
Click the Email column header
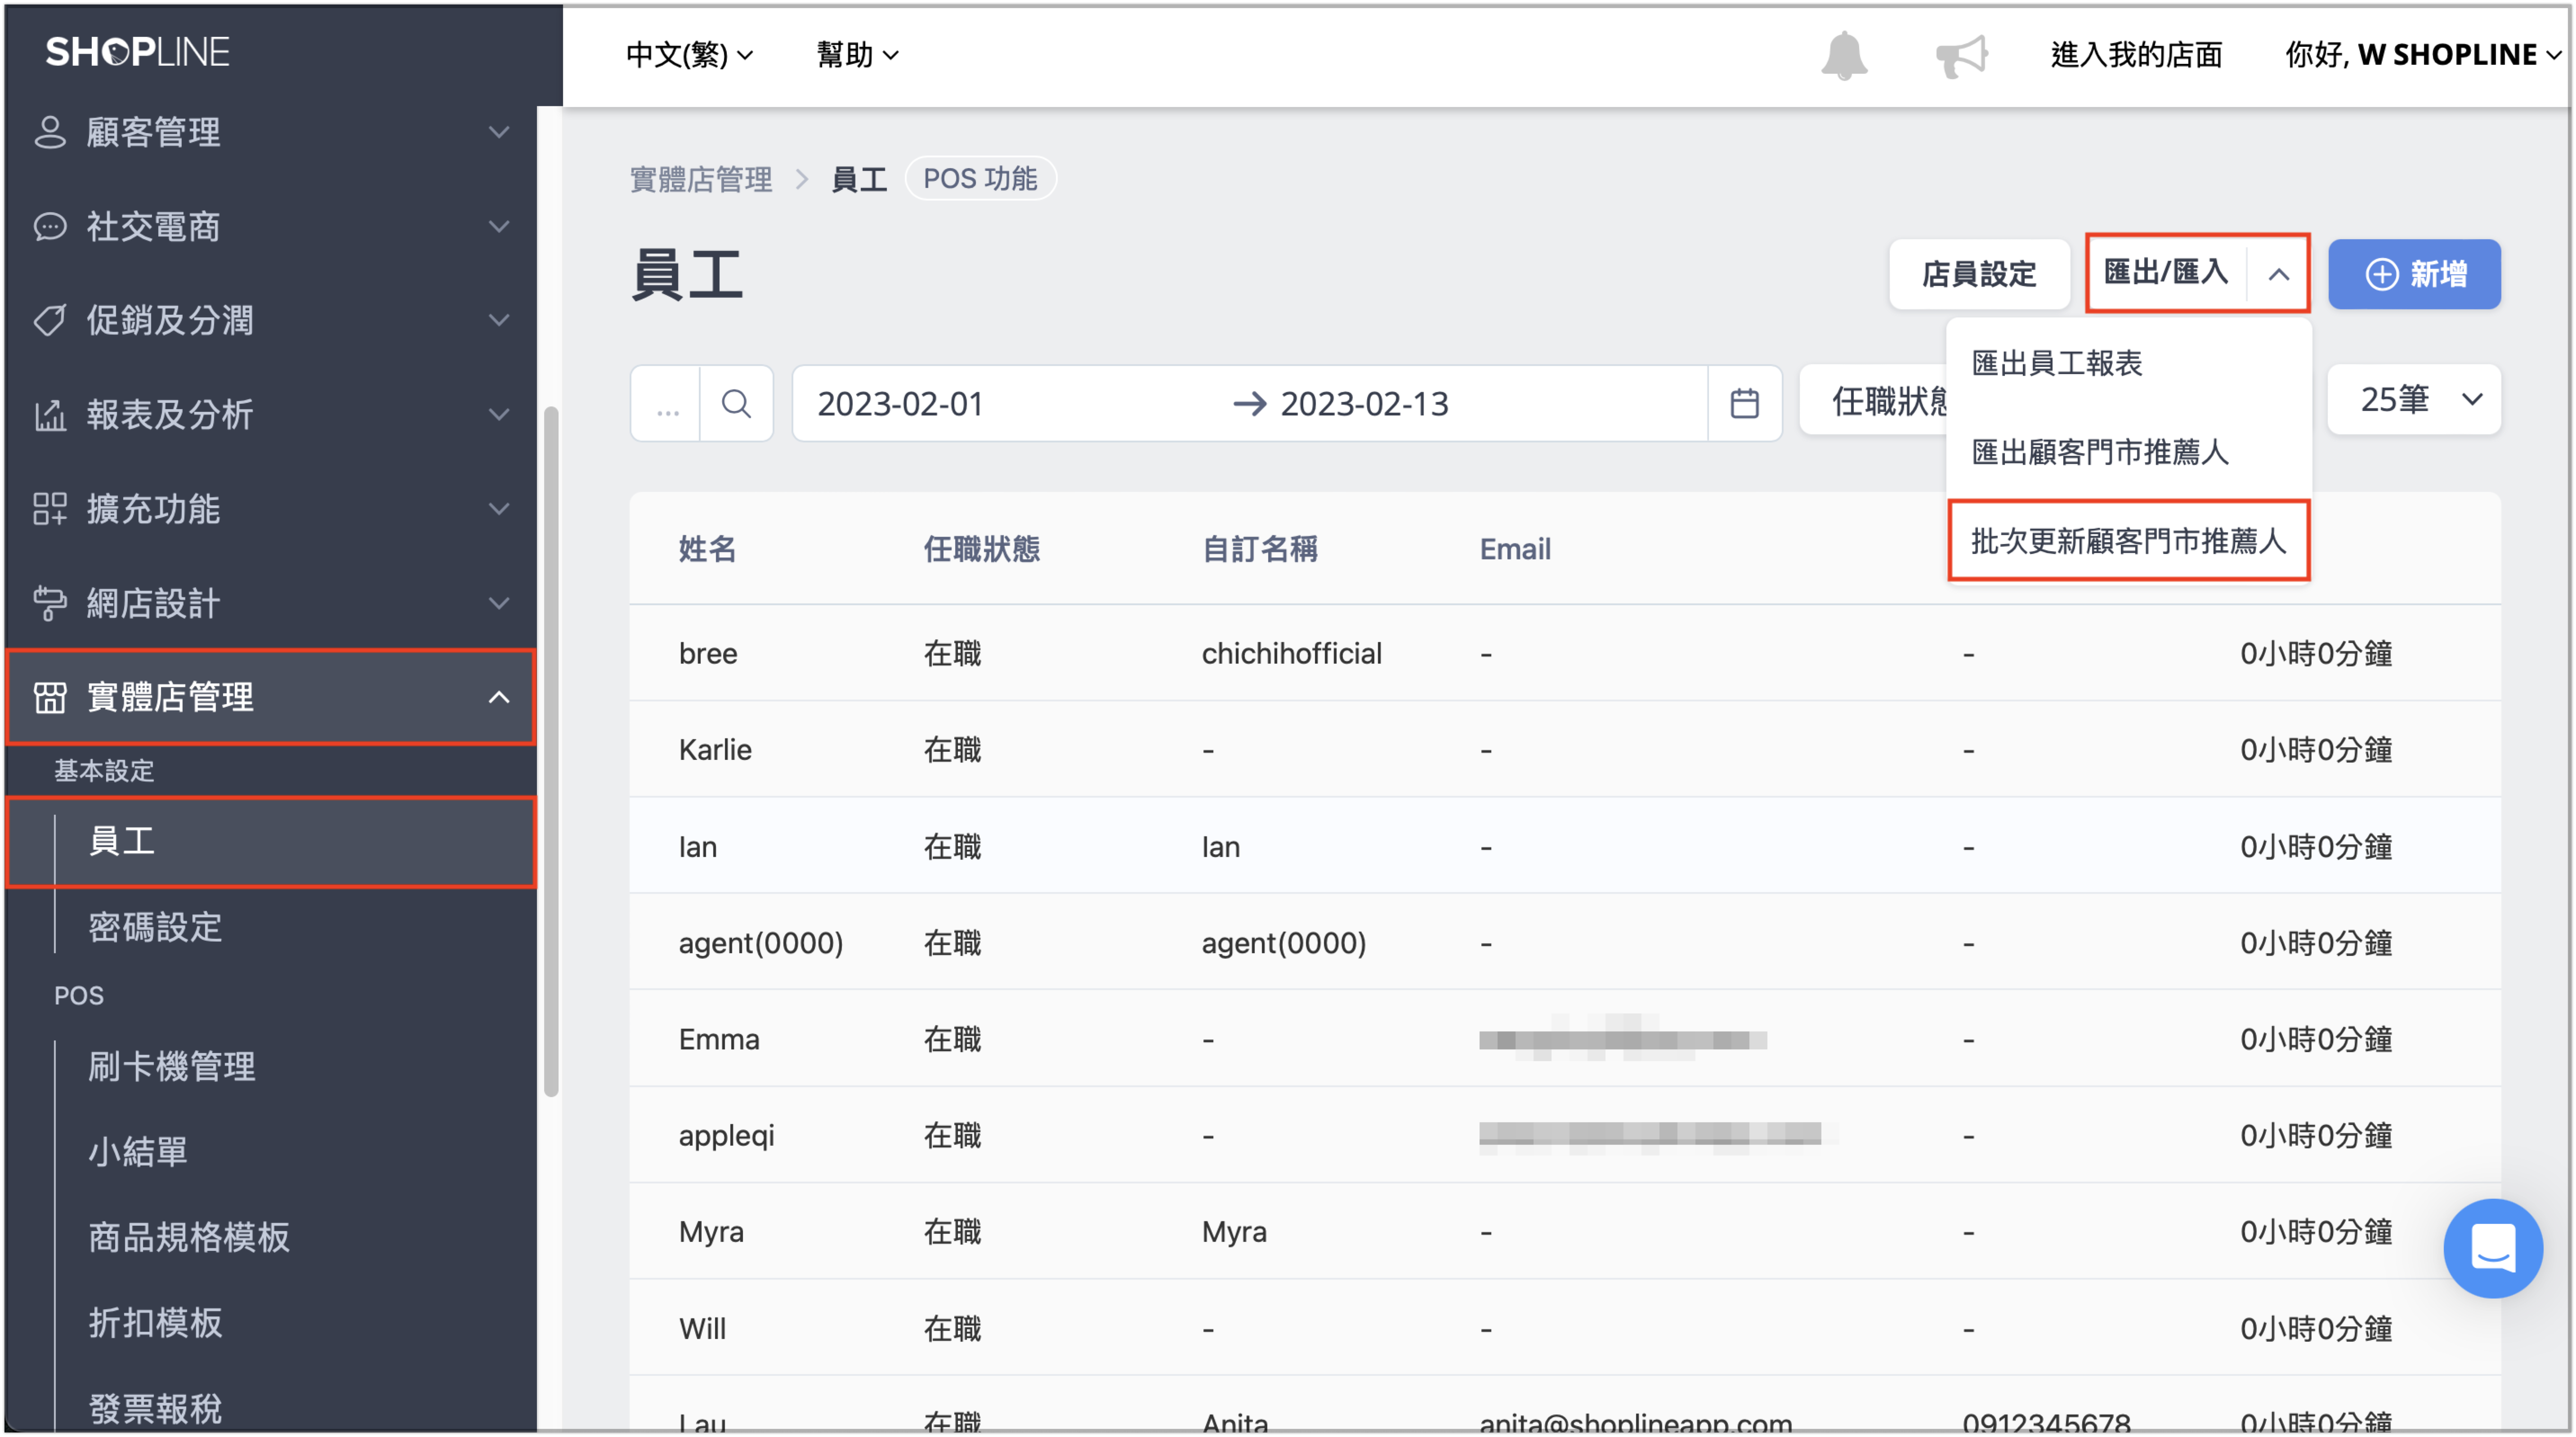click(1515, 549)
